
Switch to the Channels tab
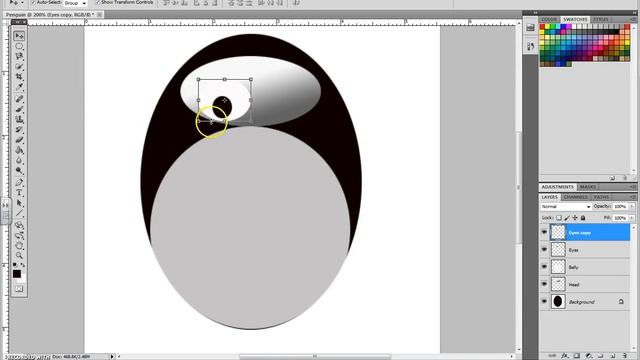[575, 197]
